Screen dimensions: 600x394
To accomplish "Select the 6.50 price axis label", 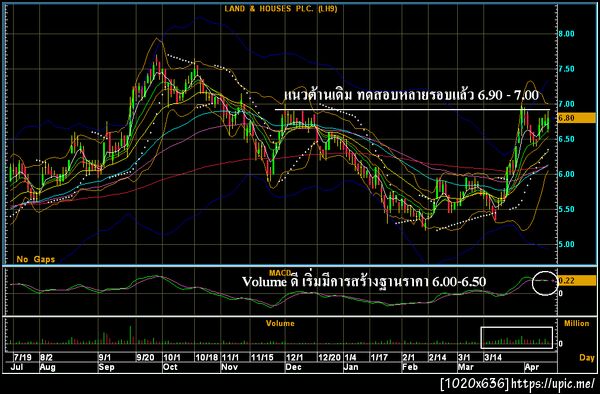I will [566, 139].
